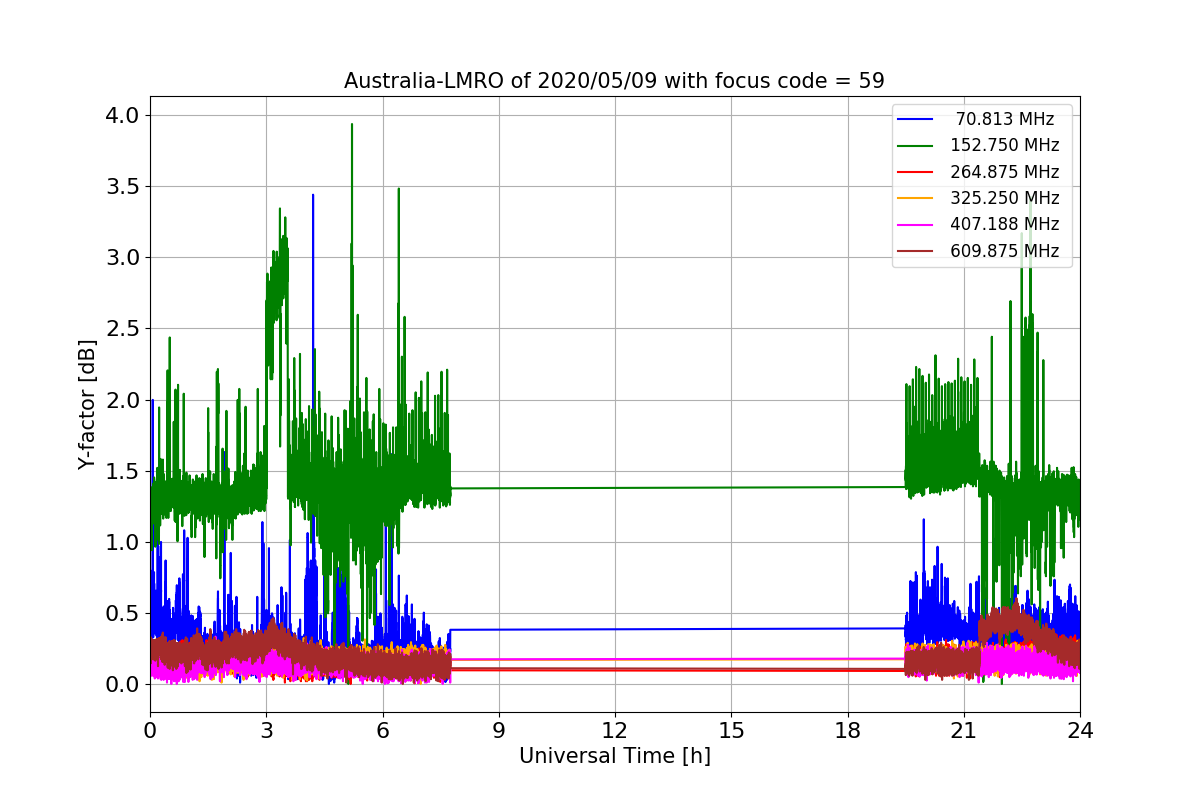Click the y-axis tick label 0.0
This screenshot has width=1200, height=800.
click(x=121, y=685)
